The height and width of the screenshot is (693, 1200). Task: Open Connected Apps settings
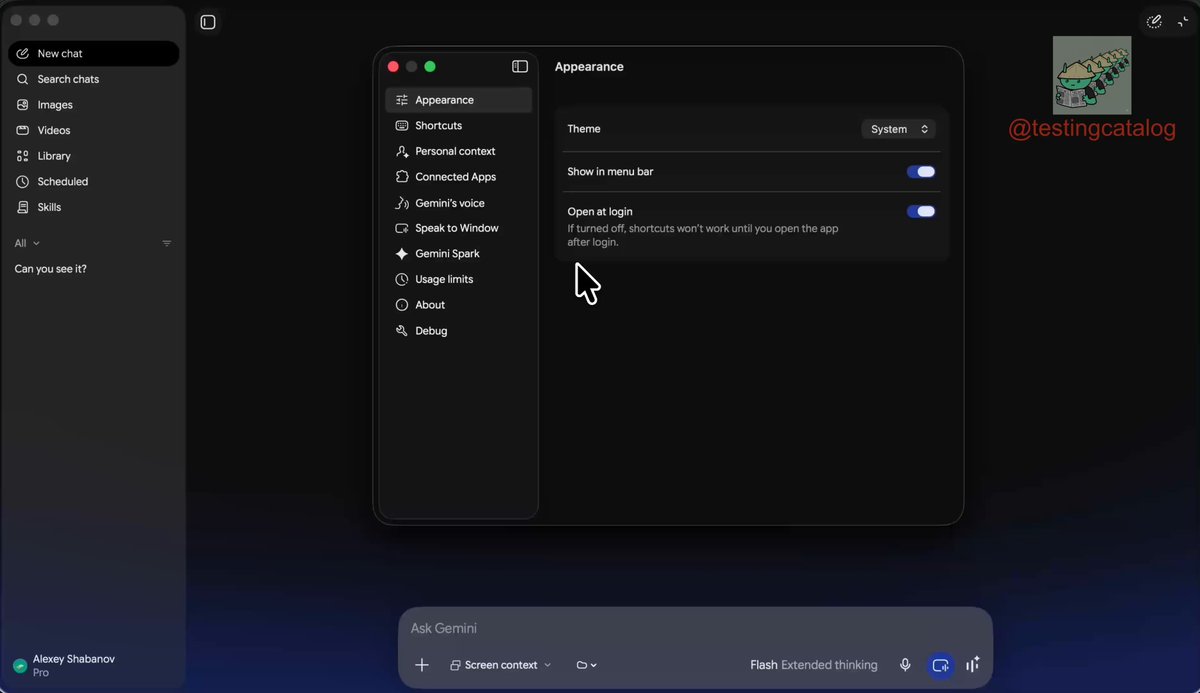(458, 177)
